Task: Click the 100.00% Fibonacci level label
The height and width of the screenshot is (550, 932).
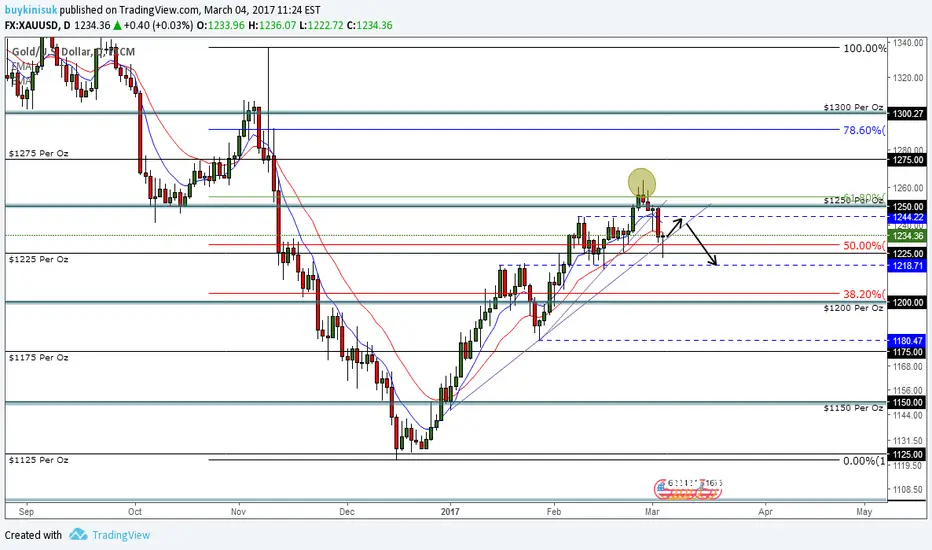Action: point(864,48)
